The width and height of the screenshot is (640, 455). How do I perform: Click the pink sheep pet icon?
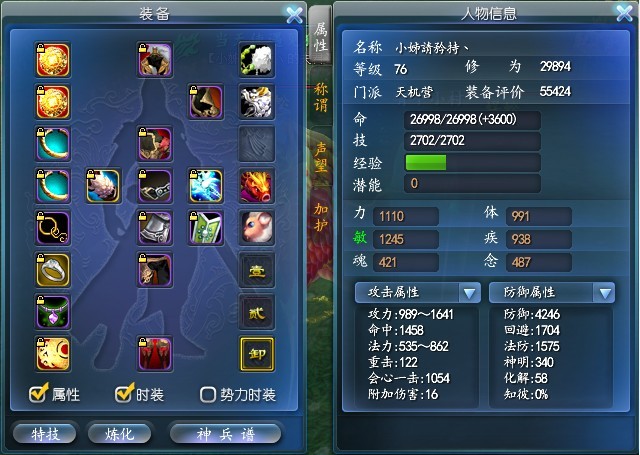click(256, 227)
